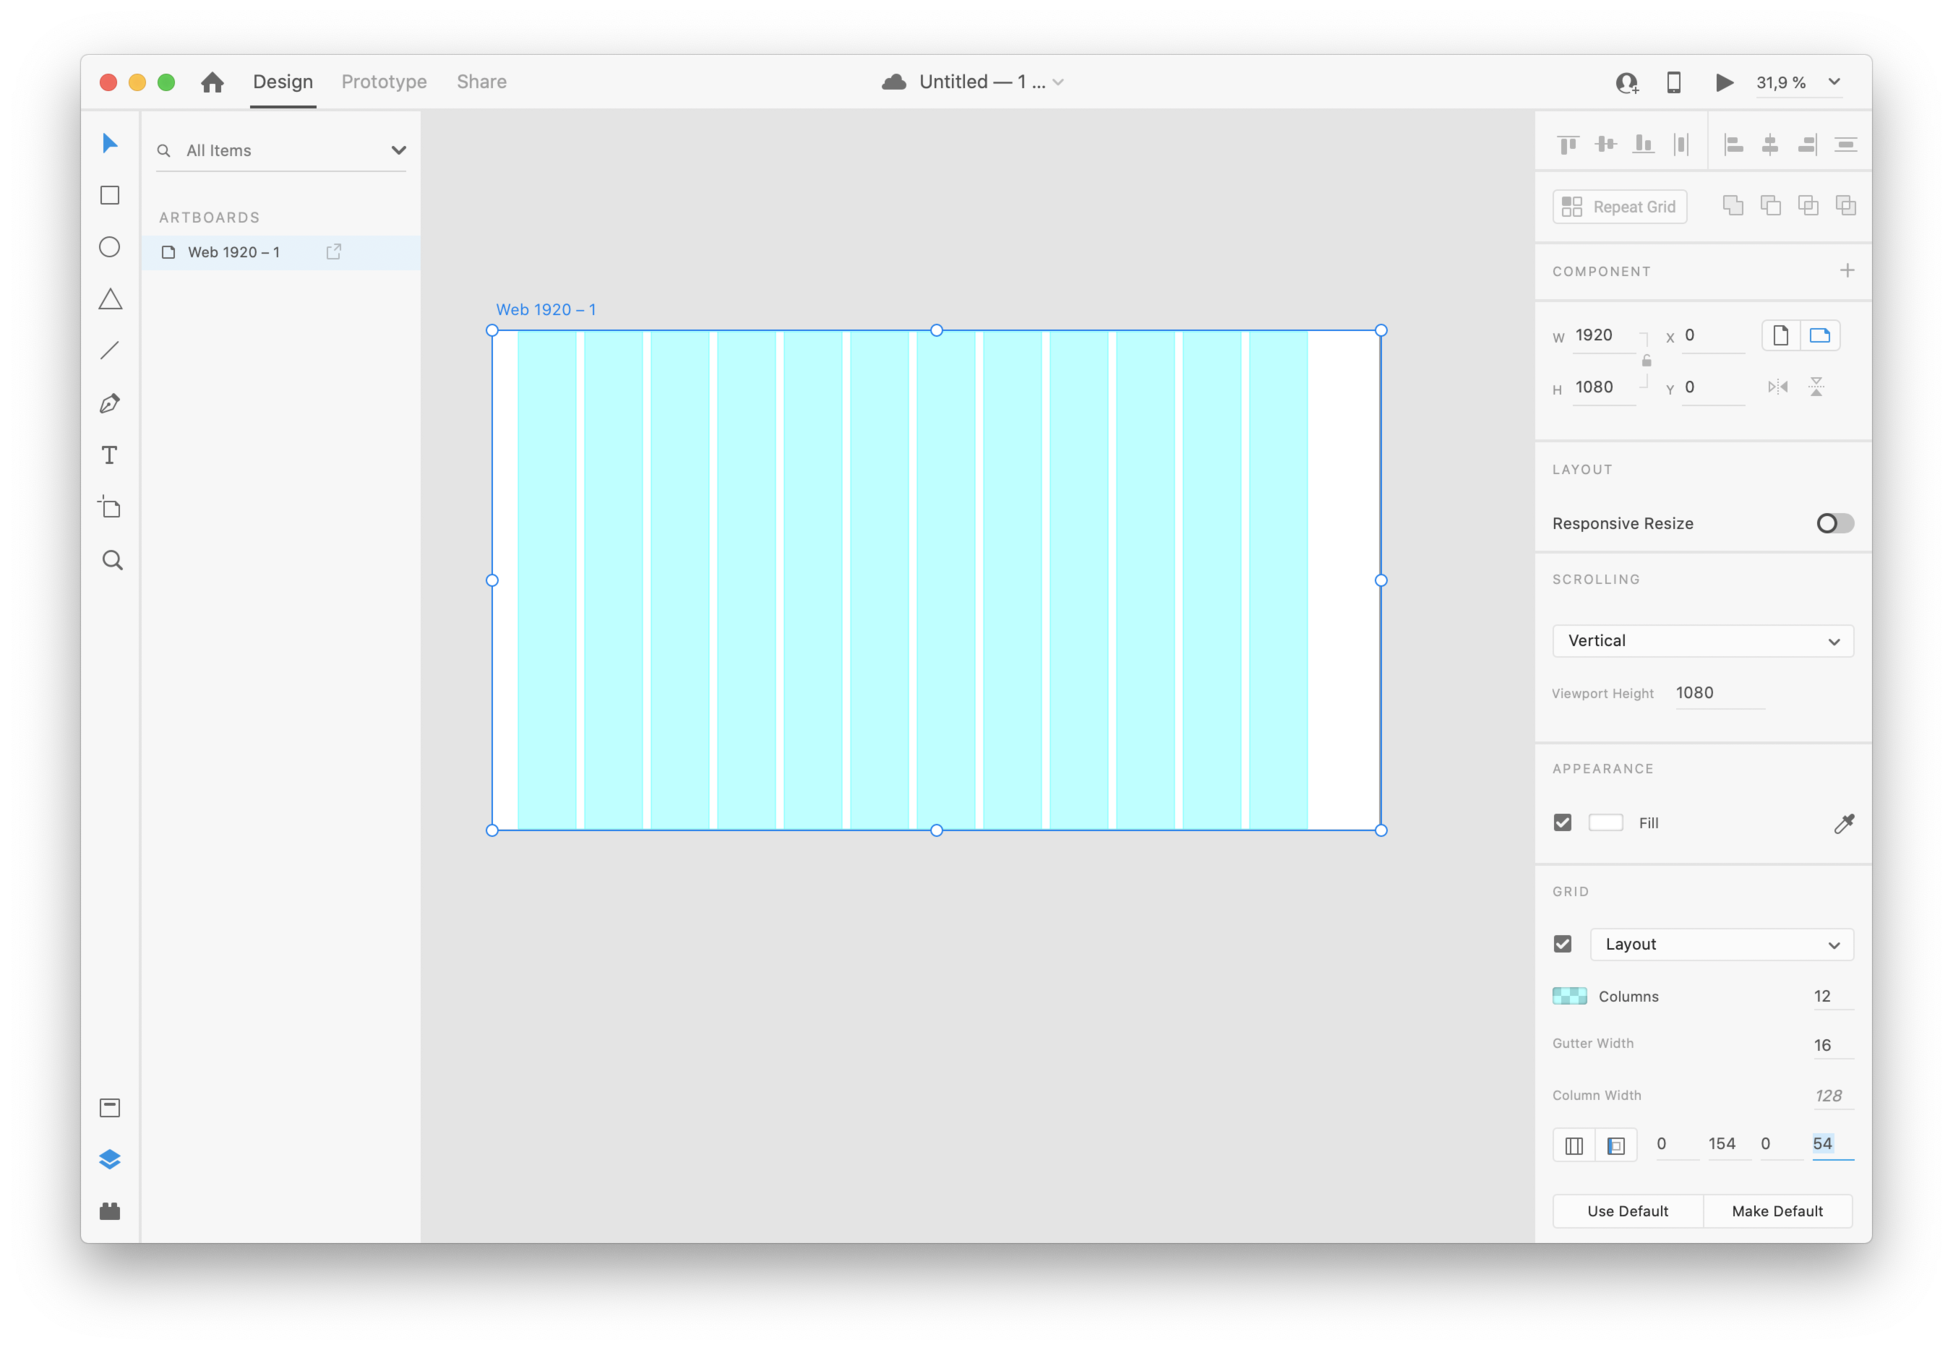Toggle the Responsive Resize switch
Image resolution: width=1953 pixels, height=1350 pixels.
[x=1834, y=523]
